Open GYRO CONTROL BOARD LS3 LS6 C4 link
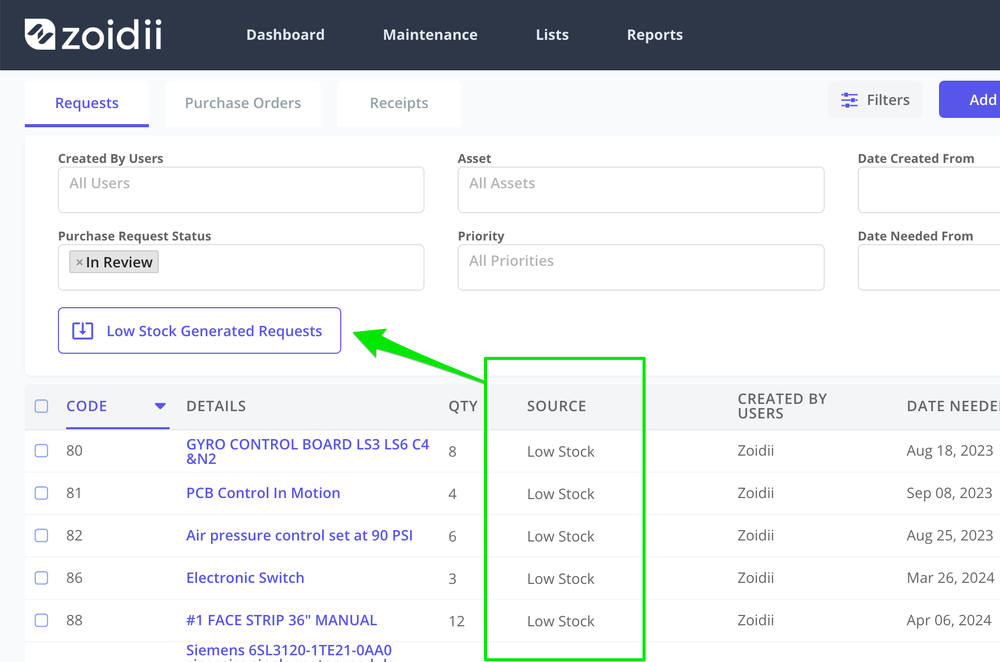Image resolution: width=1000 pixels, height=662 pixels. pos(307,451)
